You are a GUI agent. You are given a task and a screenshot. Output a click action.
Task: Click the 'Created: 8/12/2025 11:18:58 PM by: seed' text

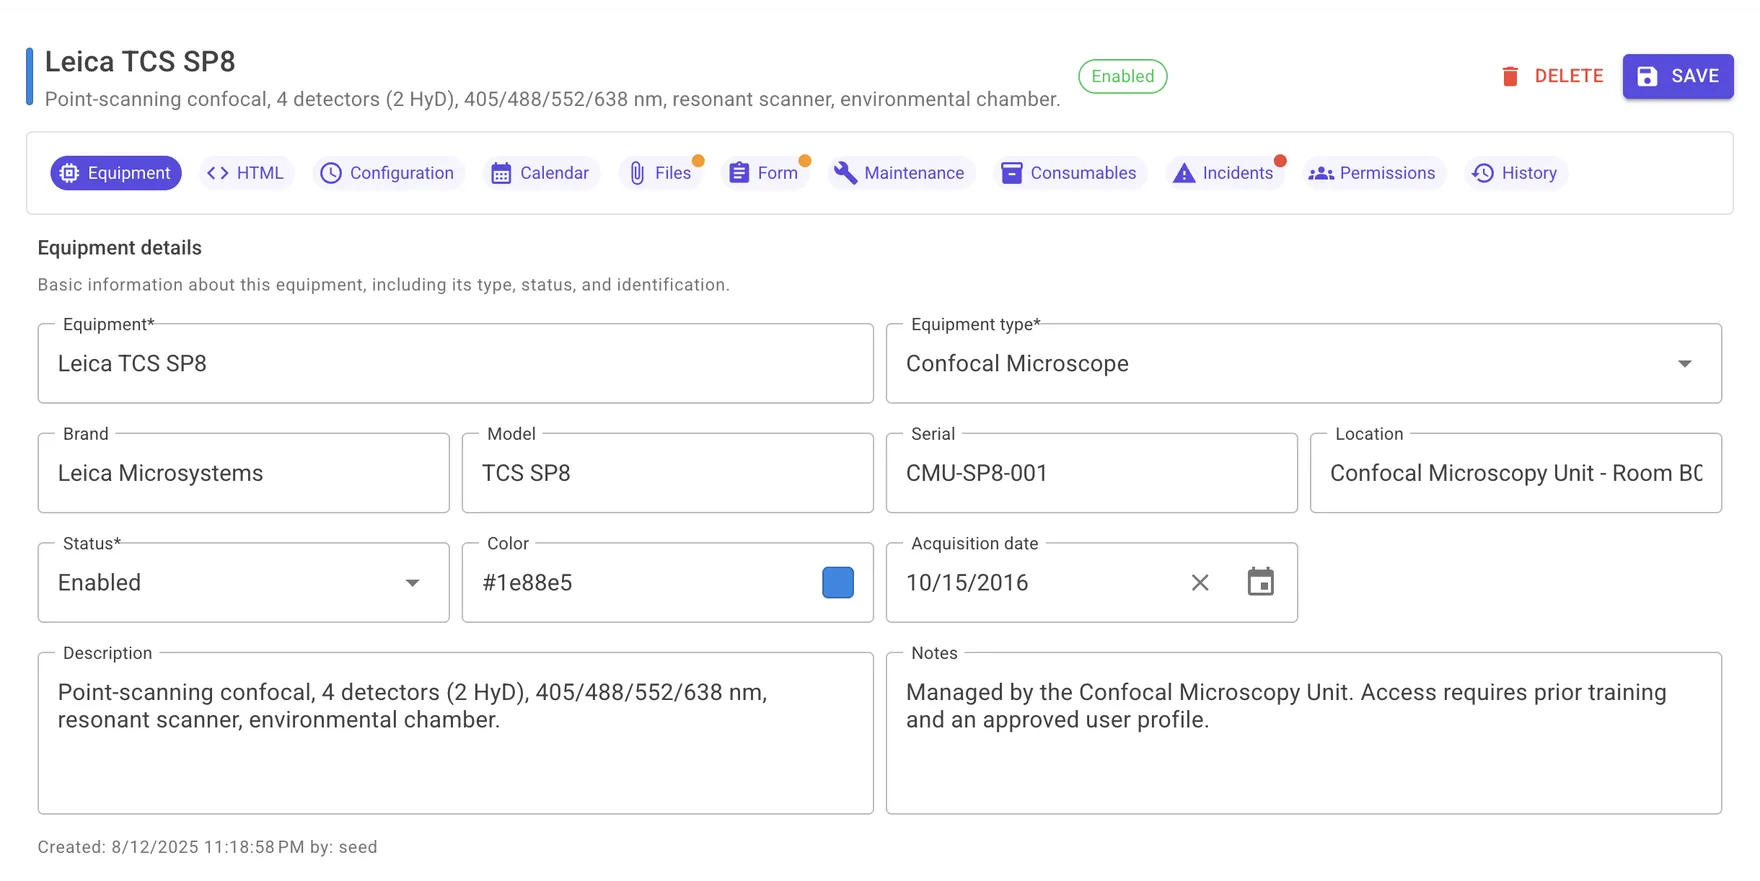tap(208, 847)
